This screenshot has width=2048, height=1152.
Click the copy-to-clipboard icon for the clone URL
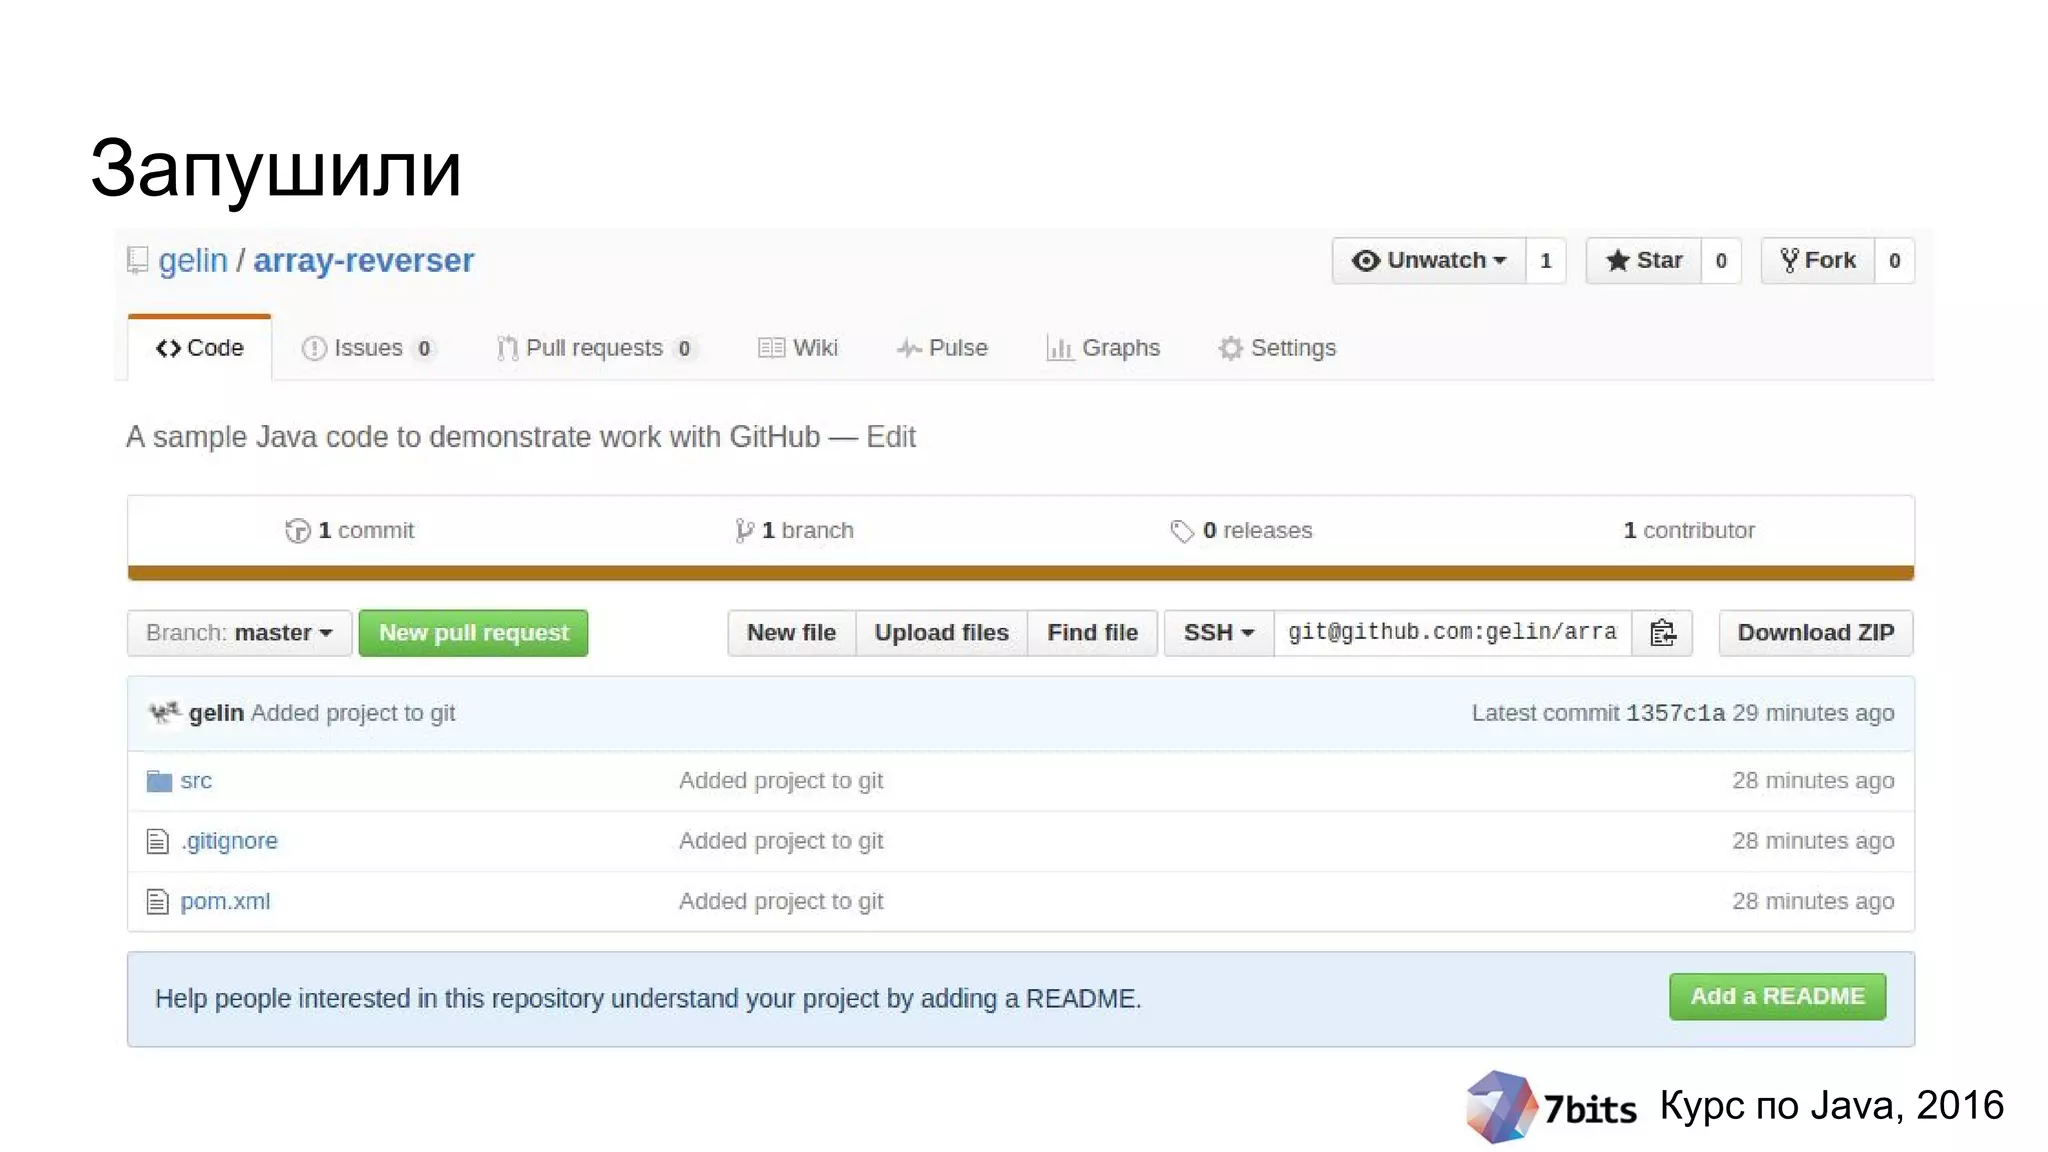click(1662, 633)
